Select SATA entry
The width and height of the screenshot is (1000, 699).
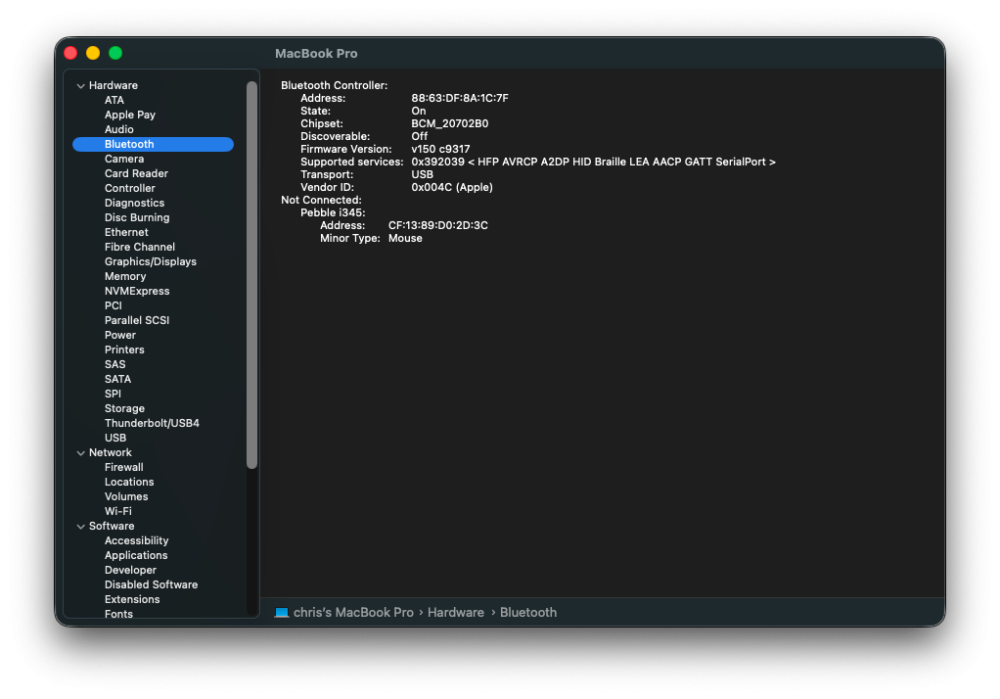pos(118,379)
